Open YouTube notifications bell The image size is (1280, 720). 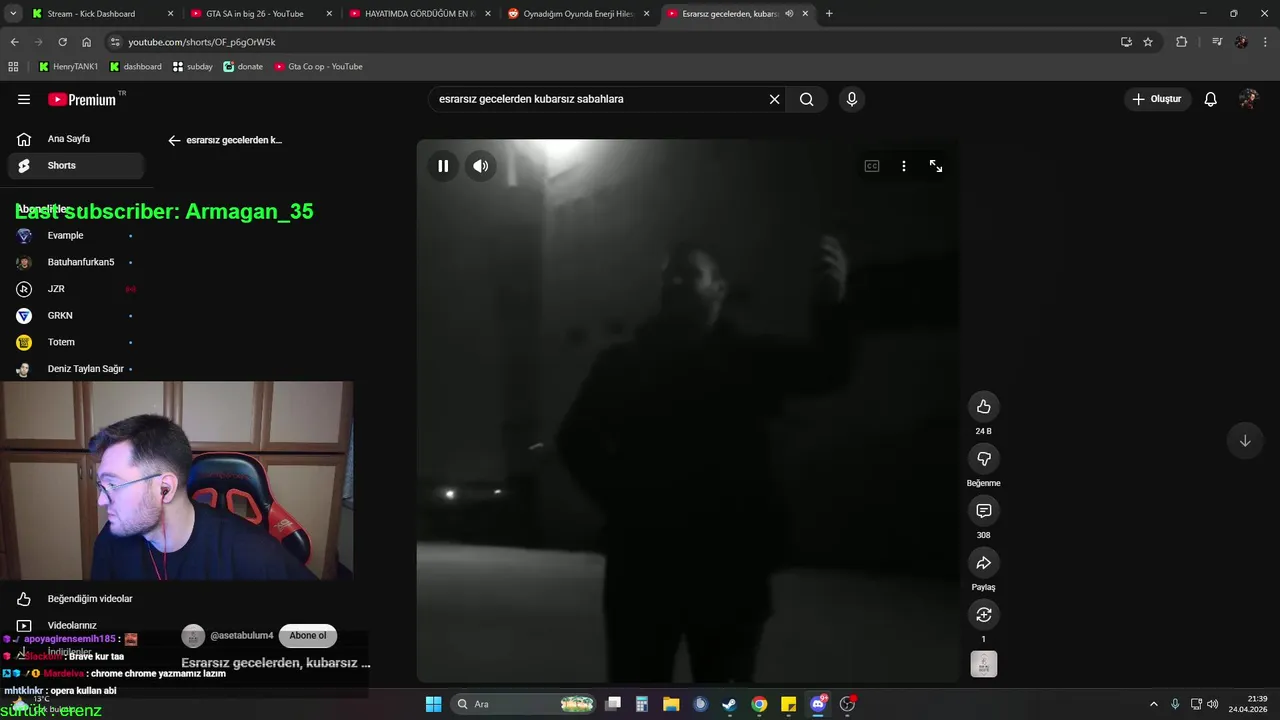point(1211,99)
